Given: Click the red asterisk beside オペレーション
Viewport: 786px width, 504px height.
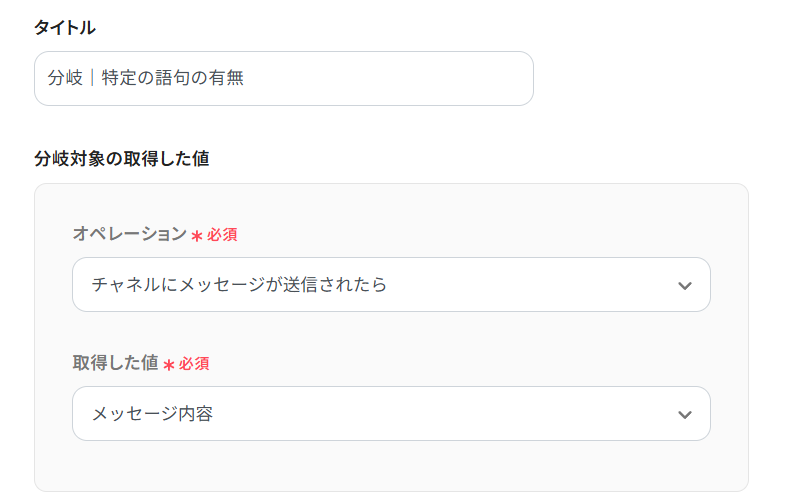Looking at the screenshot, I should pyautogui.click(x=197, y=236).
